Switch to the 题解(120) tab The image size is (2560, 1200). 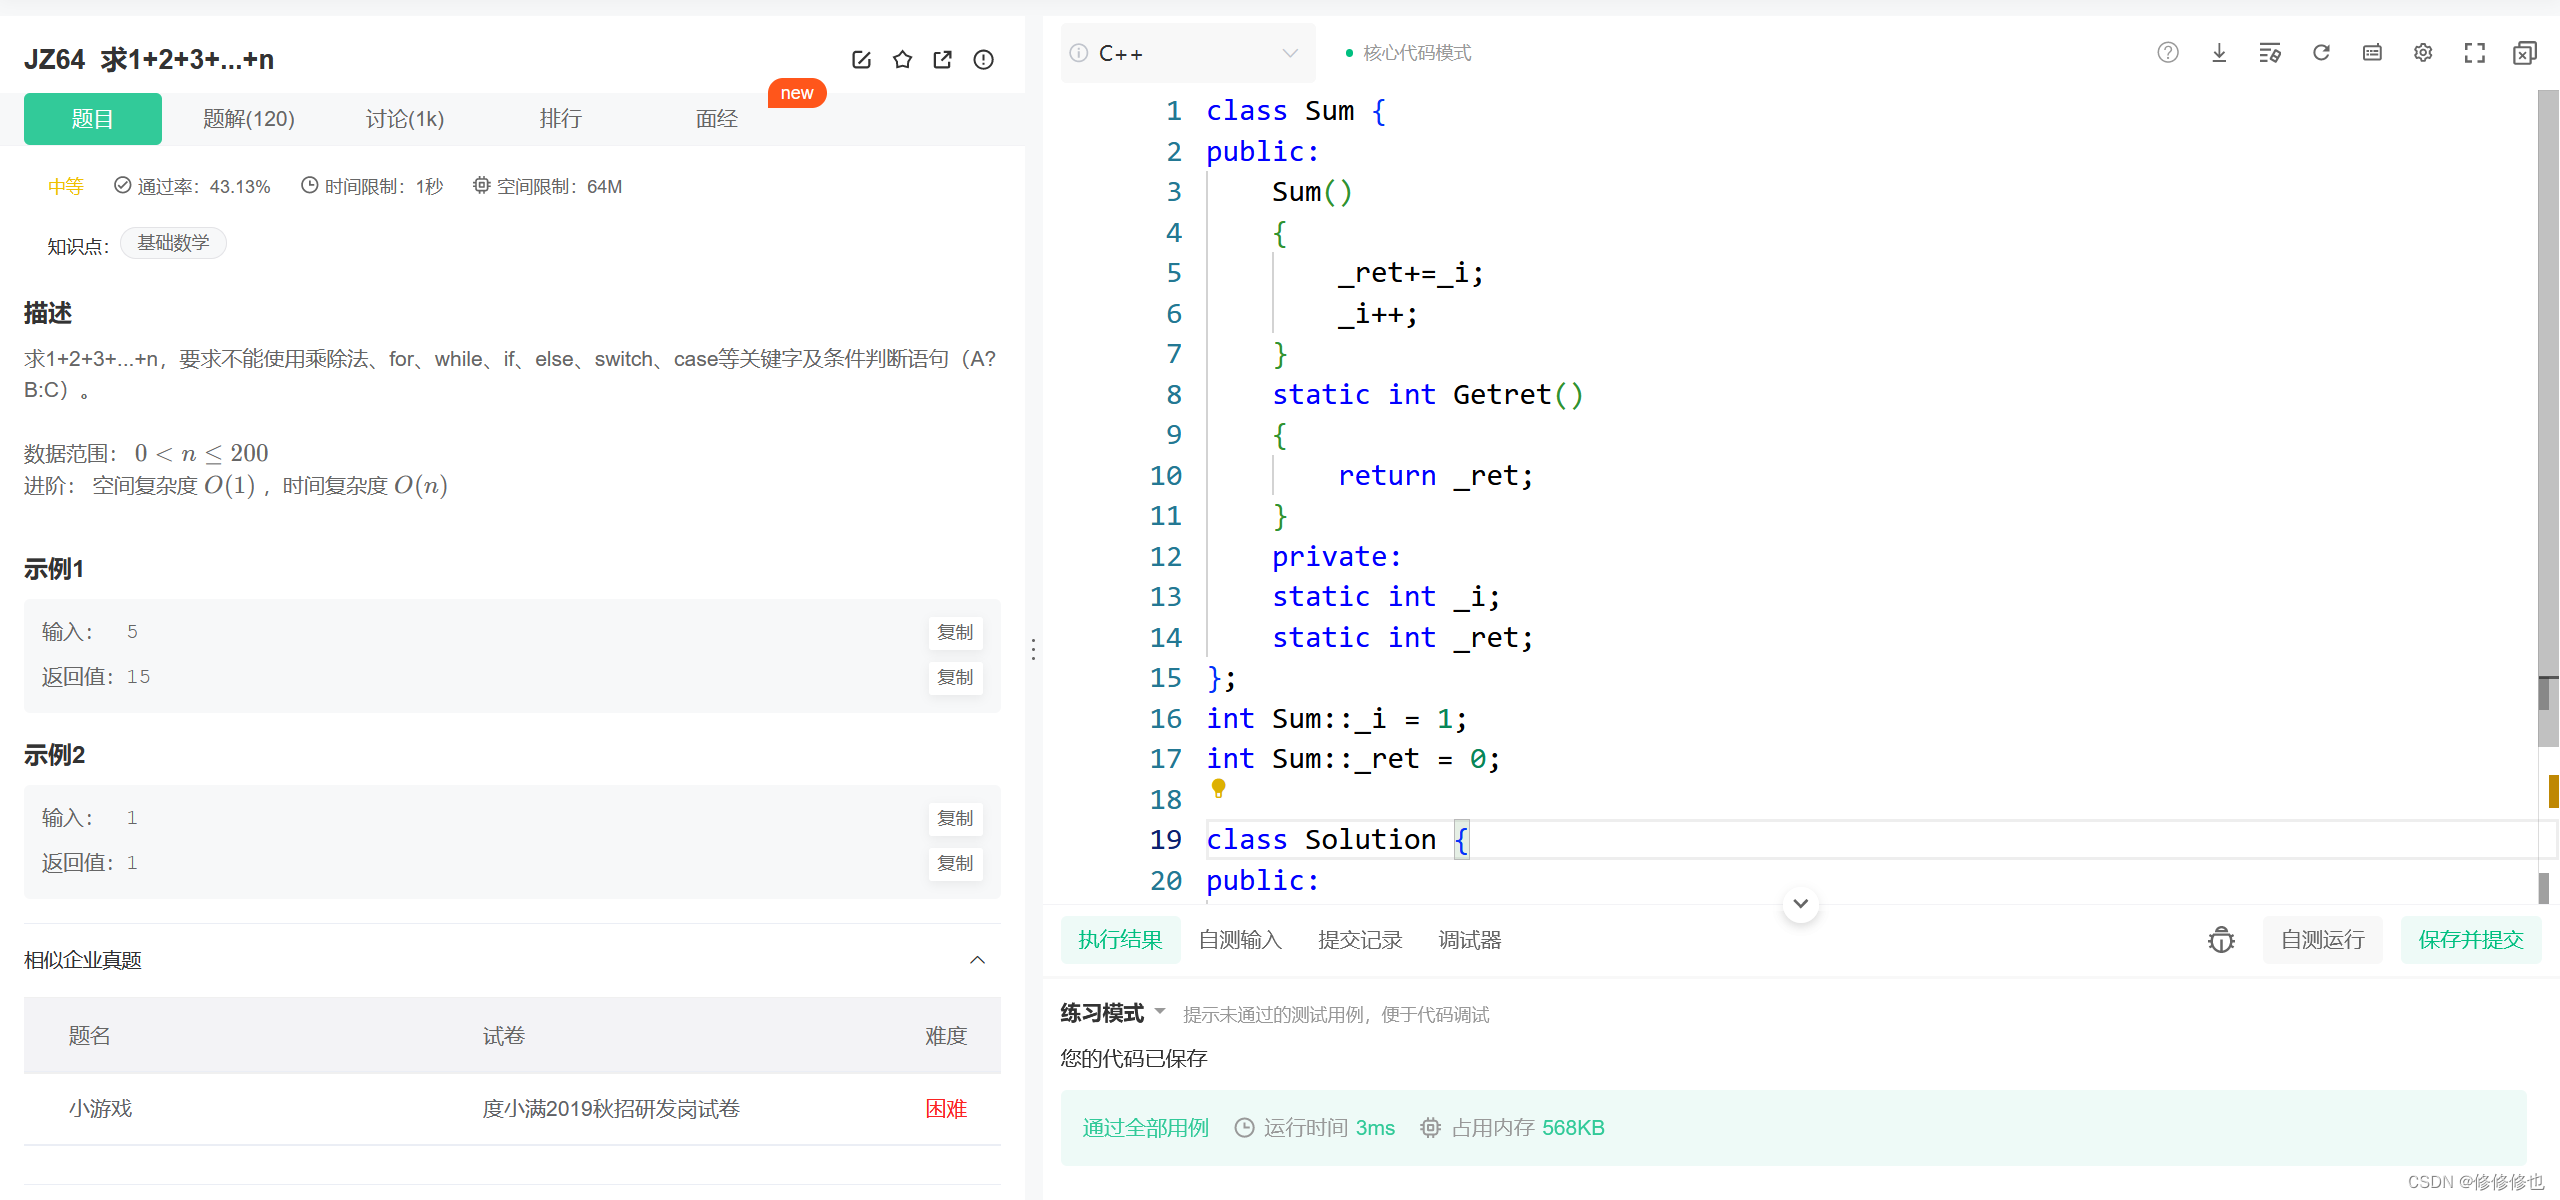point(248,119)
